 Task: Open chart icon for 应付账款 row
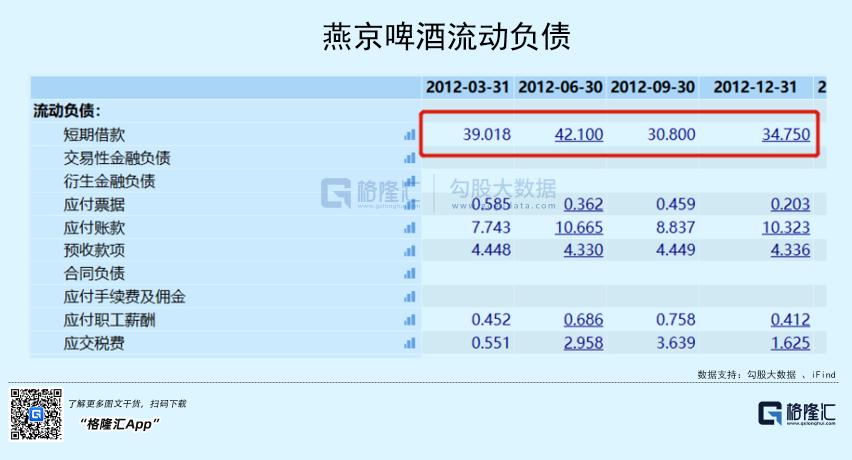click(410, 228)
